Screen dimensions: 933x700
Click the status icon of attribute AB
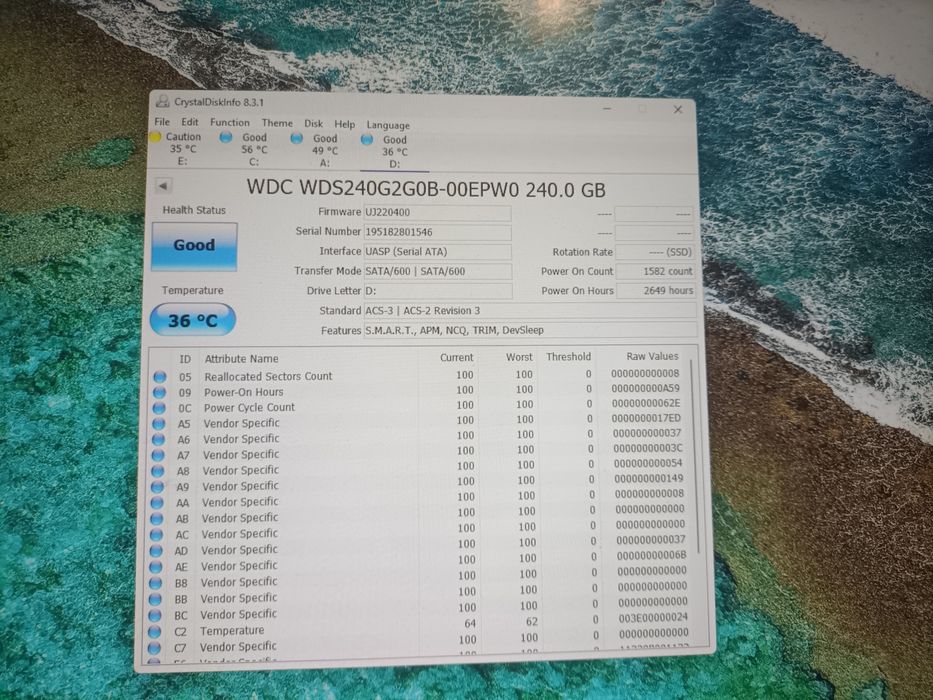click(156, 518)
